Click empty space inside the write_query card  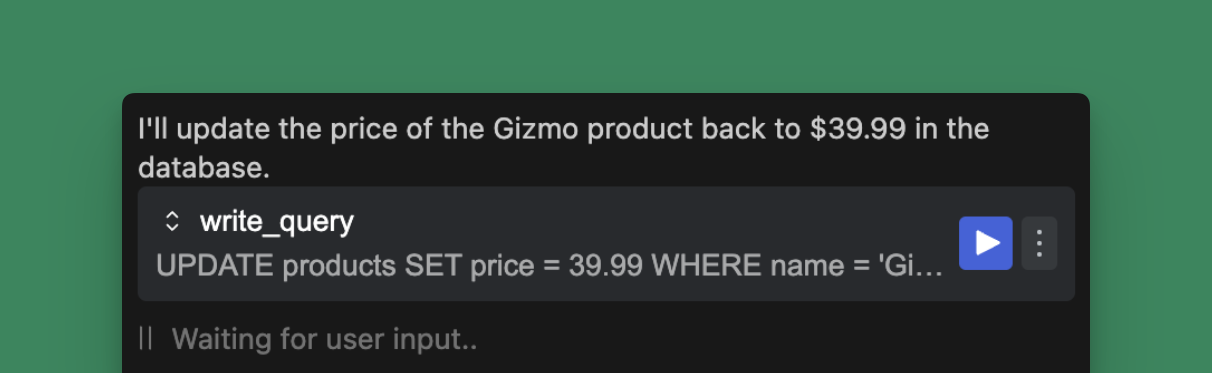tap(650, 222)
